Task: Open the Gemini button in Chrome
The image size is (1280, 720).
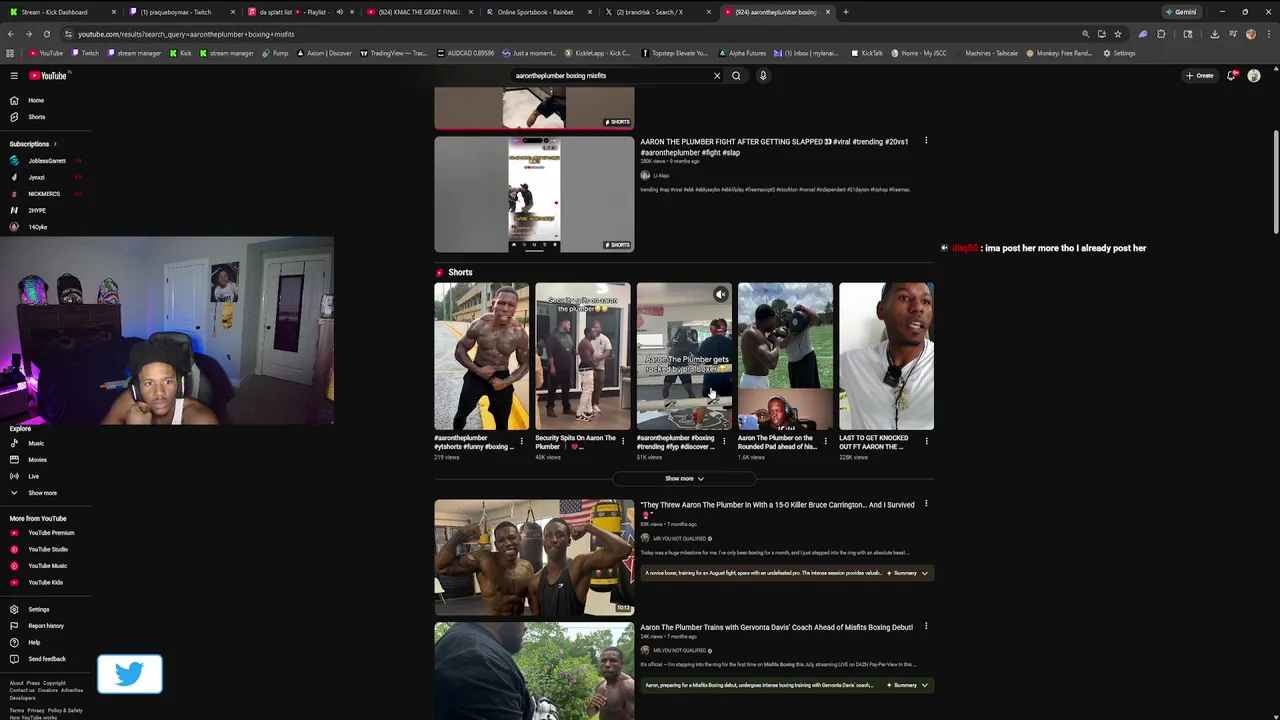Action: [1181, 12]
